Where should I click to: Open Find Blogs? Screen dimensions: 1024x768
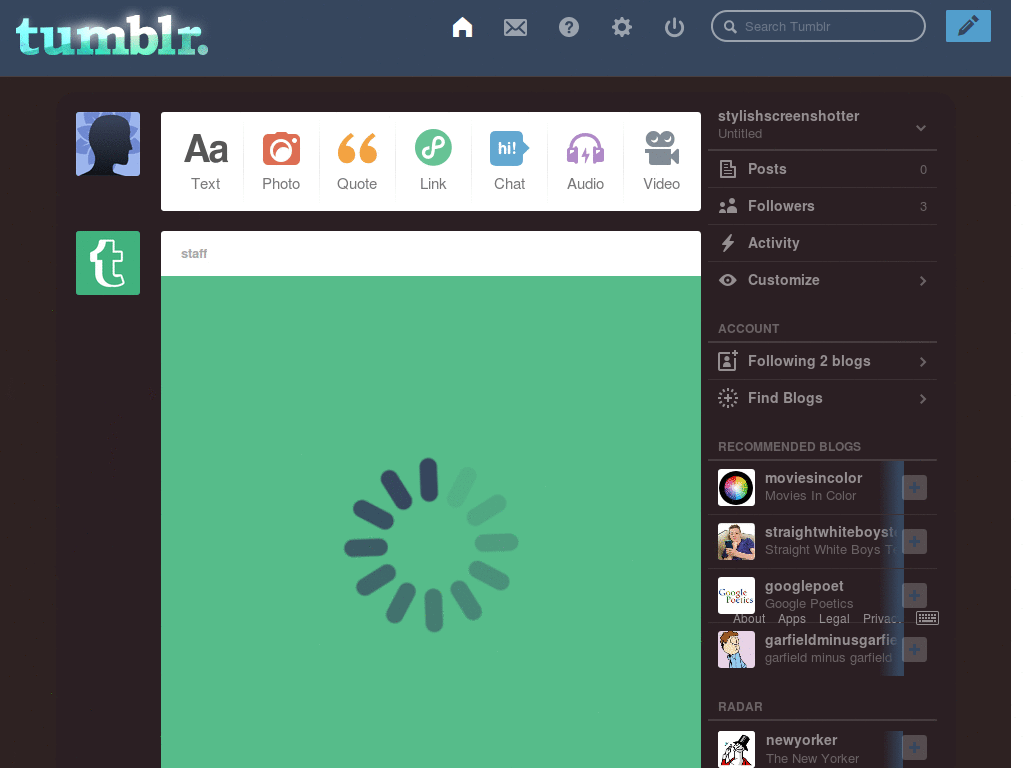tap(822, 398)
